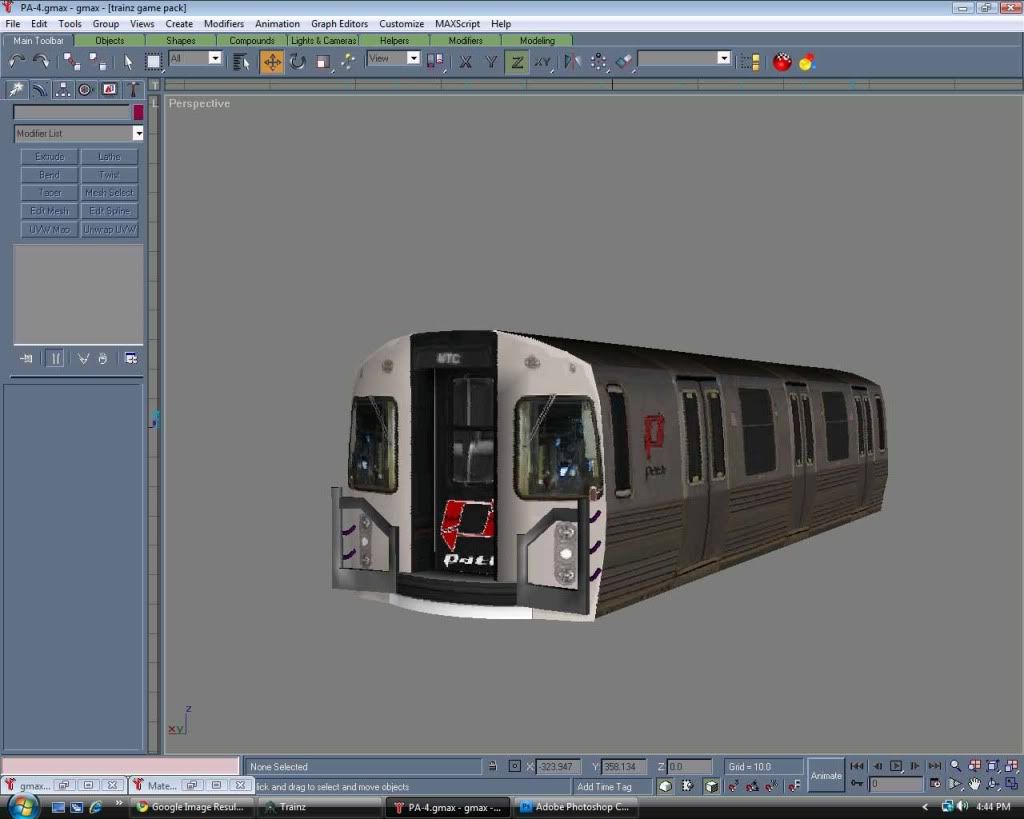Switch to the Modeling toolbar tab
The image size is (1024, 819).
(x=537, y=40)
